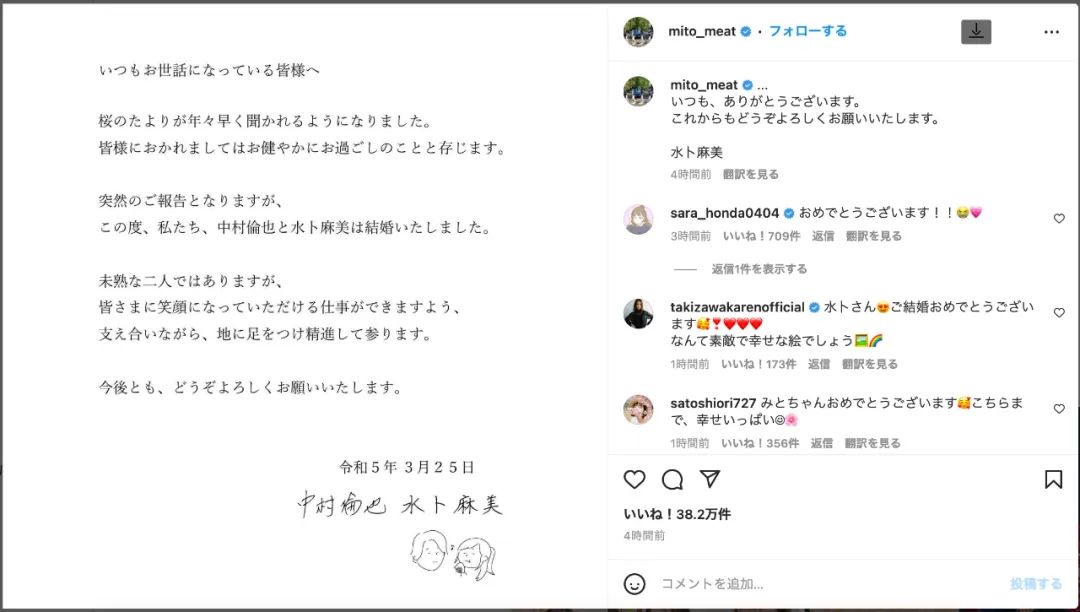Share the post with paper plane icon
Image resolution: width=1080 pixels, height=612 pixels.
[709, 478]
